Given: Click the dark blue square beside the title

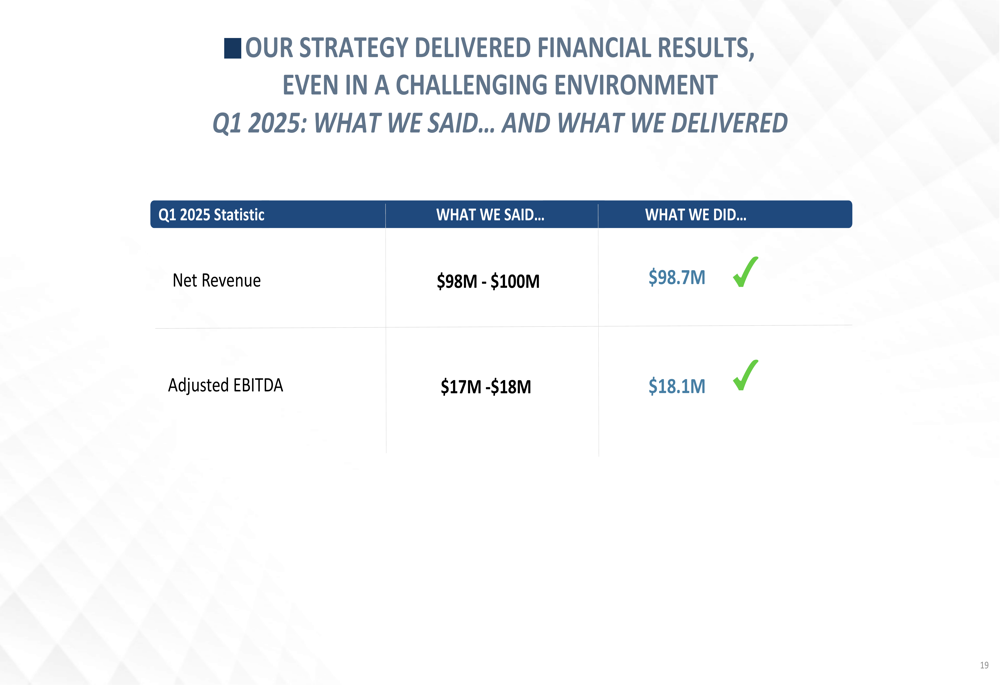Looking at the screenshot, I should pyautogui.click(x=232, y=48).
